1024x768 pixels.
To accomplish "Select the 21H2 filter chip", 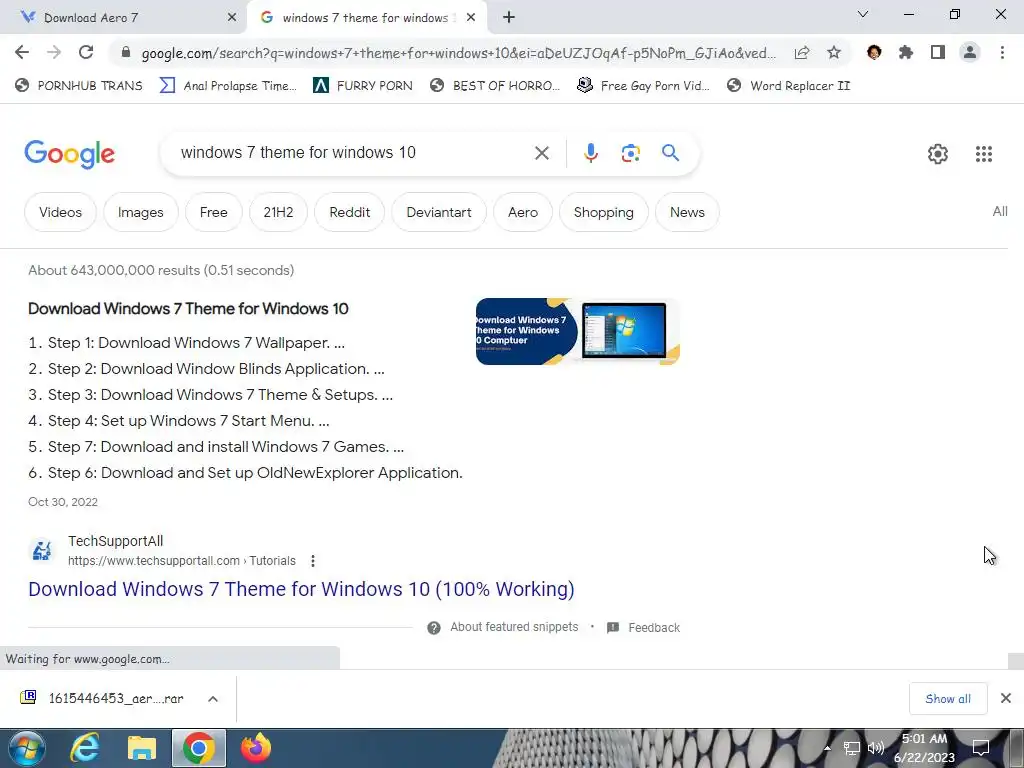I will pos(278,212).
